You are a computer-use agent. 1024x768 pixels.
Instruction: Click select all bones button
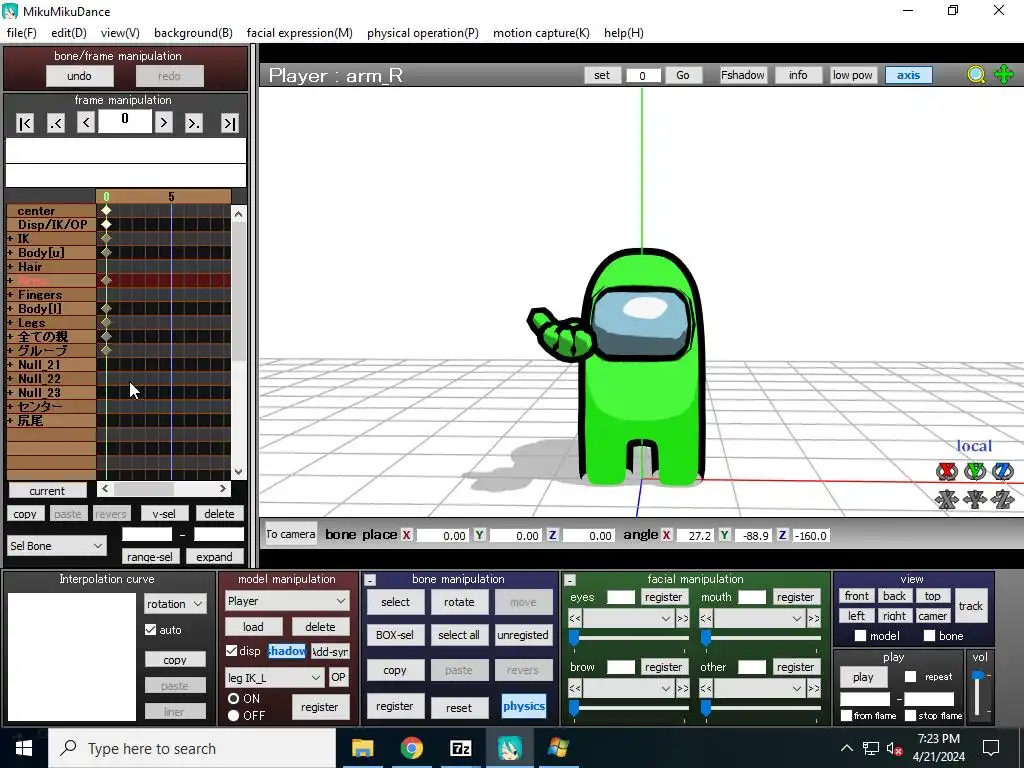(458, 635)
